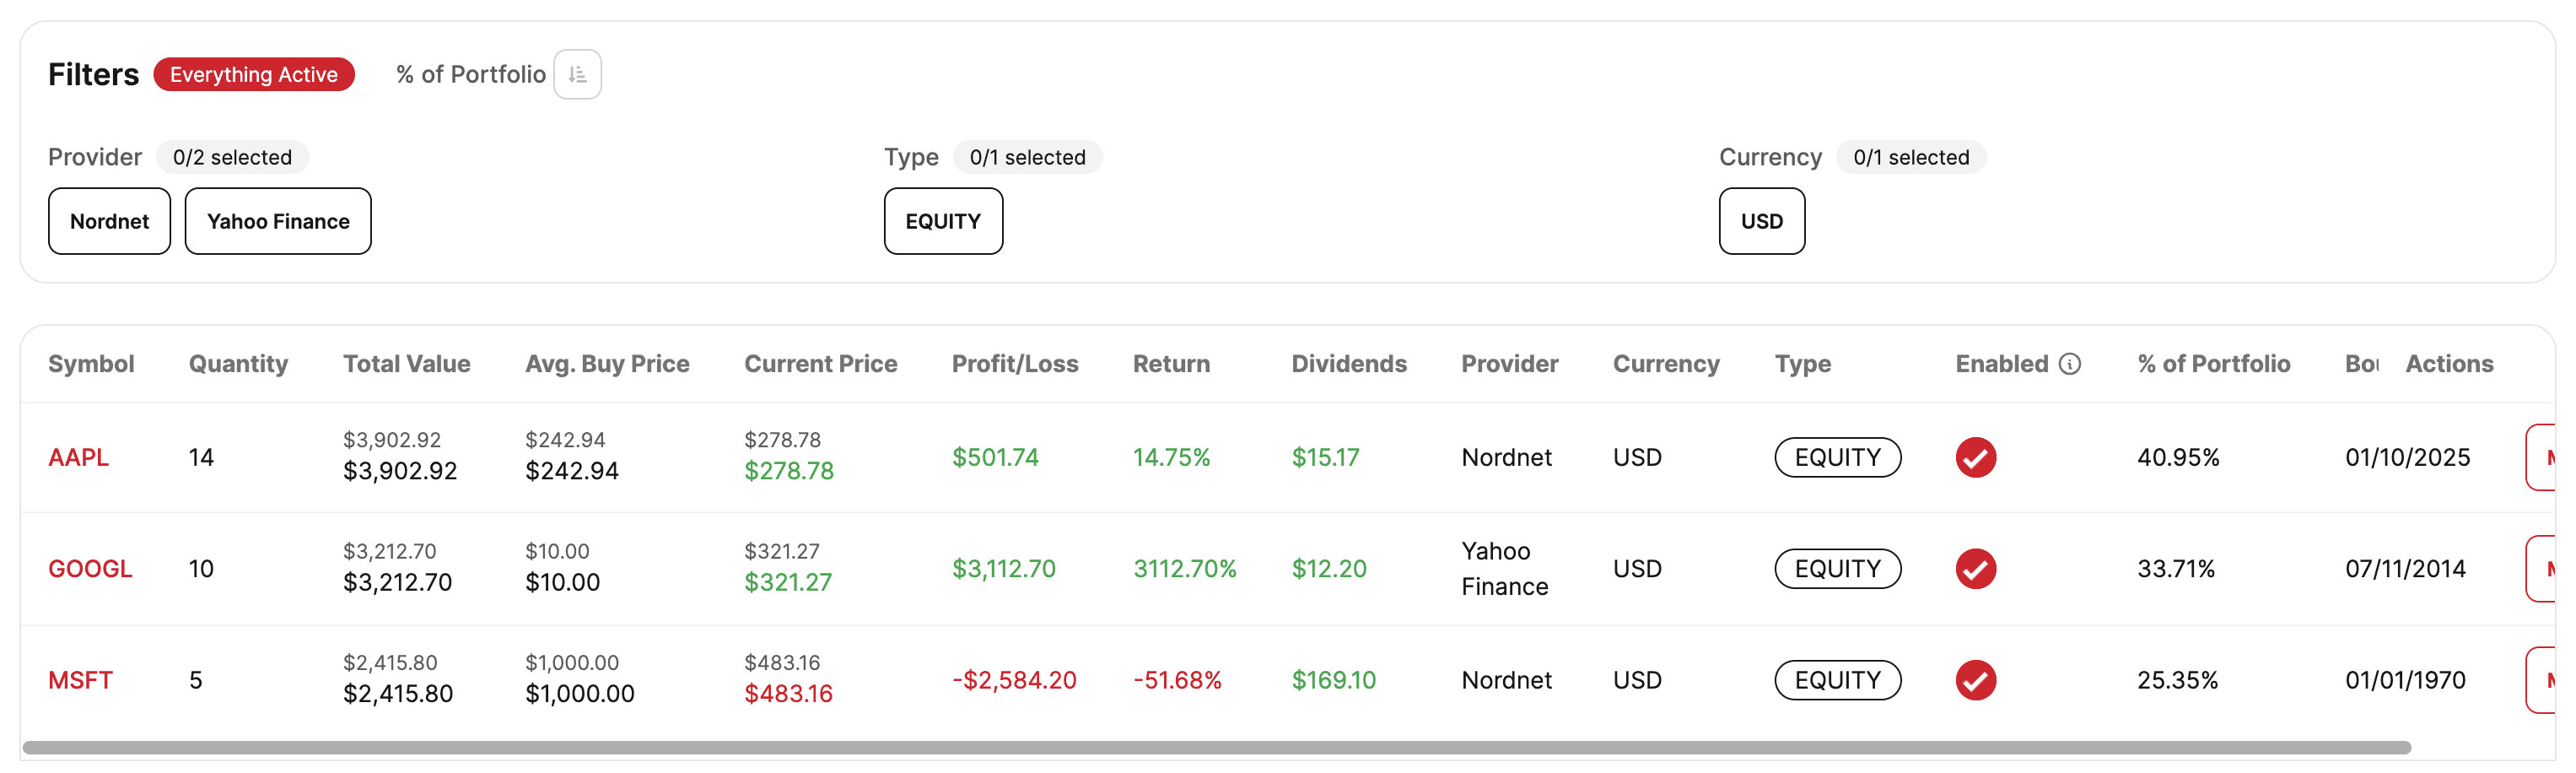Click the Return column header
2576x773 pixels.
coord(1170,364)
